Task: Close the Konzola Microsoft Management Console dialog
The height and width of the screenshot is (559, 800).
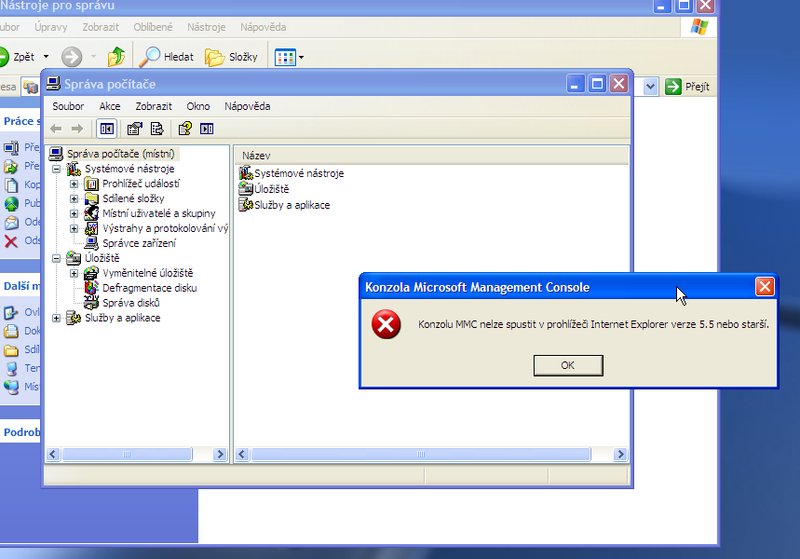Action: click(x=764, y=287)
